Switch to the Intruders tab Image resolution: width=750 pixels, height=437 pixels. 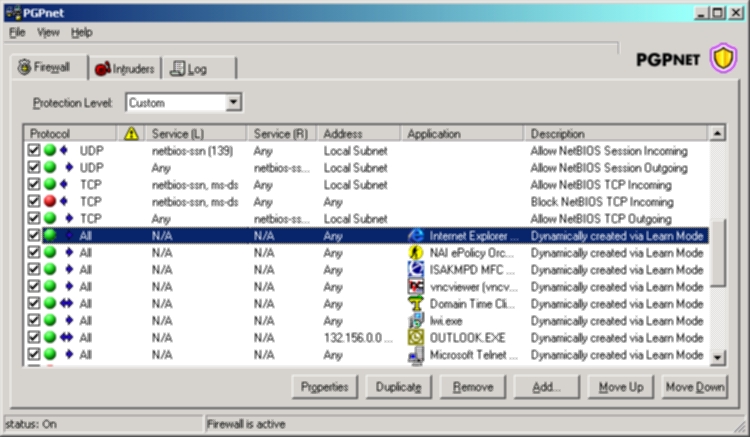tap(125, 69)
